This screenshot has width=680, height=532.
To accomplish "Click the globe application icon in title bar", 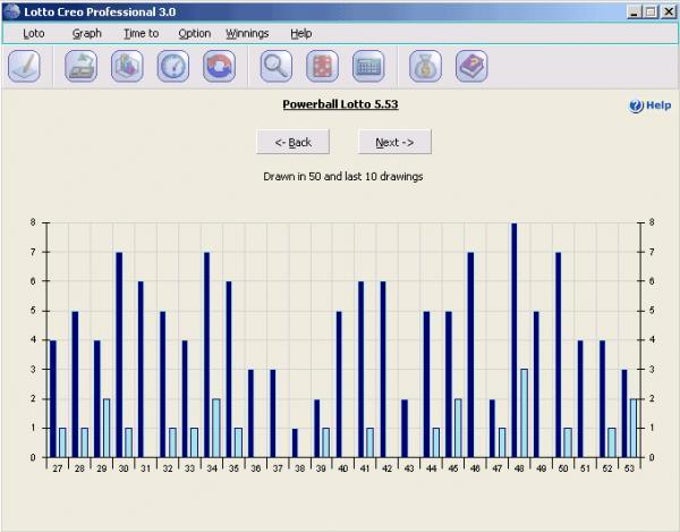I will click(12, 11).
